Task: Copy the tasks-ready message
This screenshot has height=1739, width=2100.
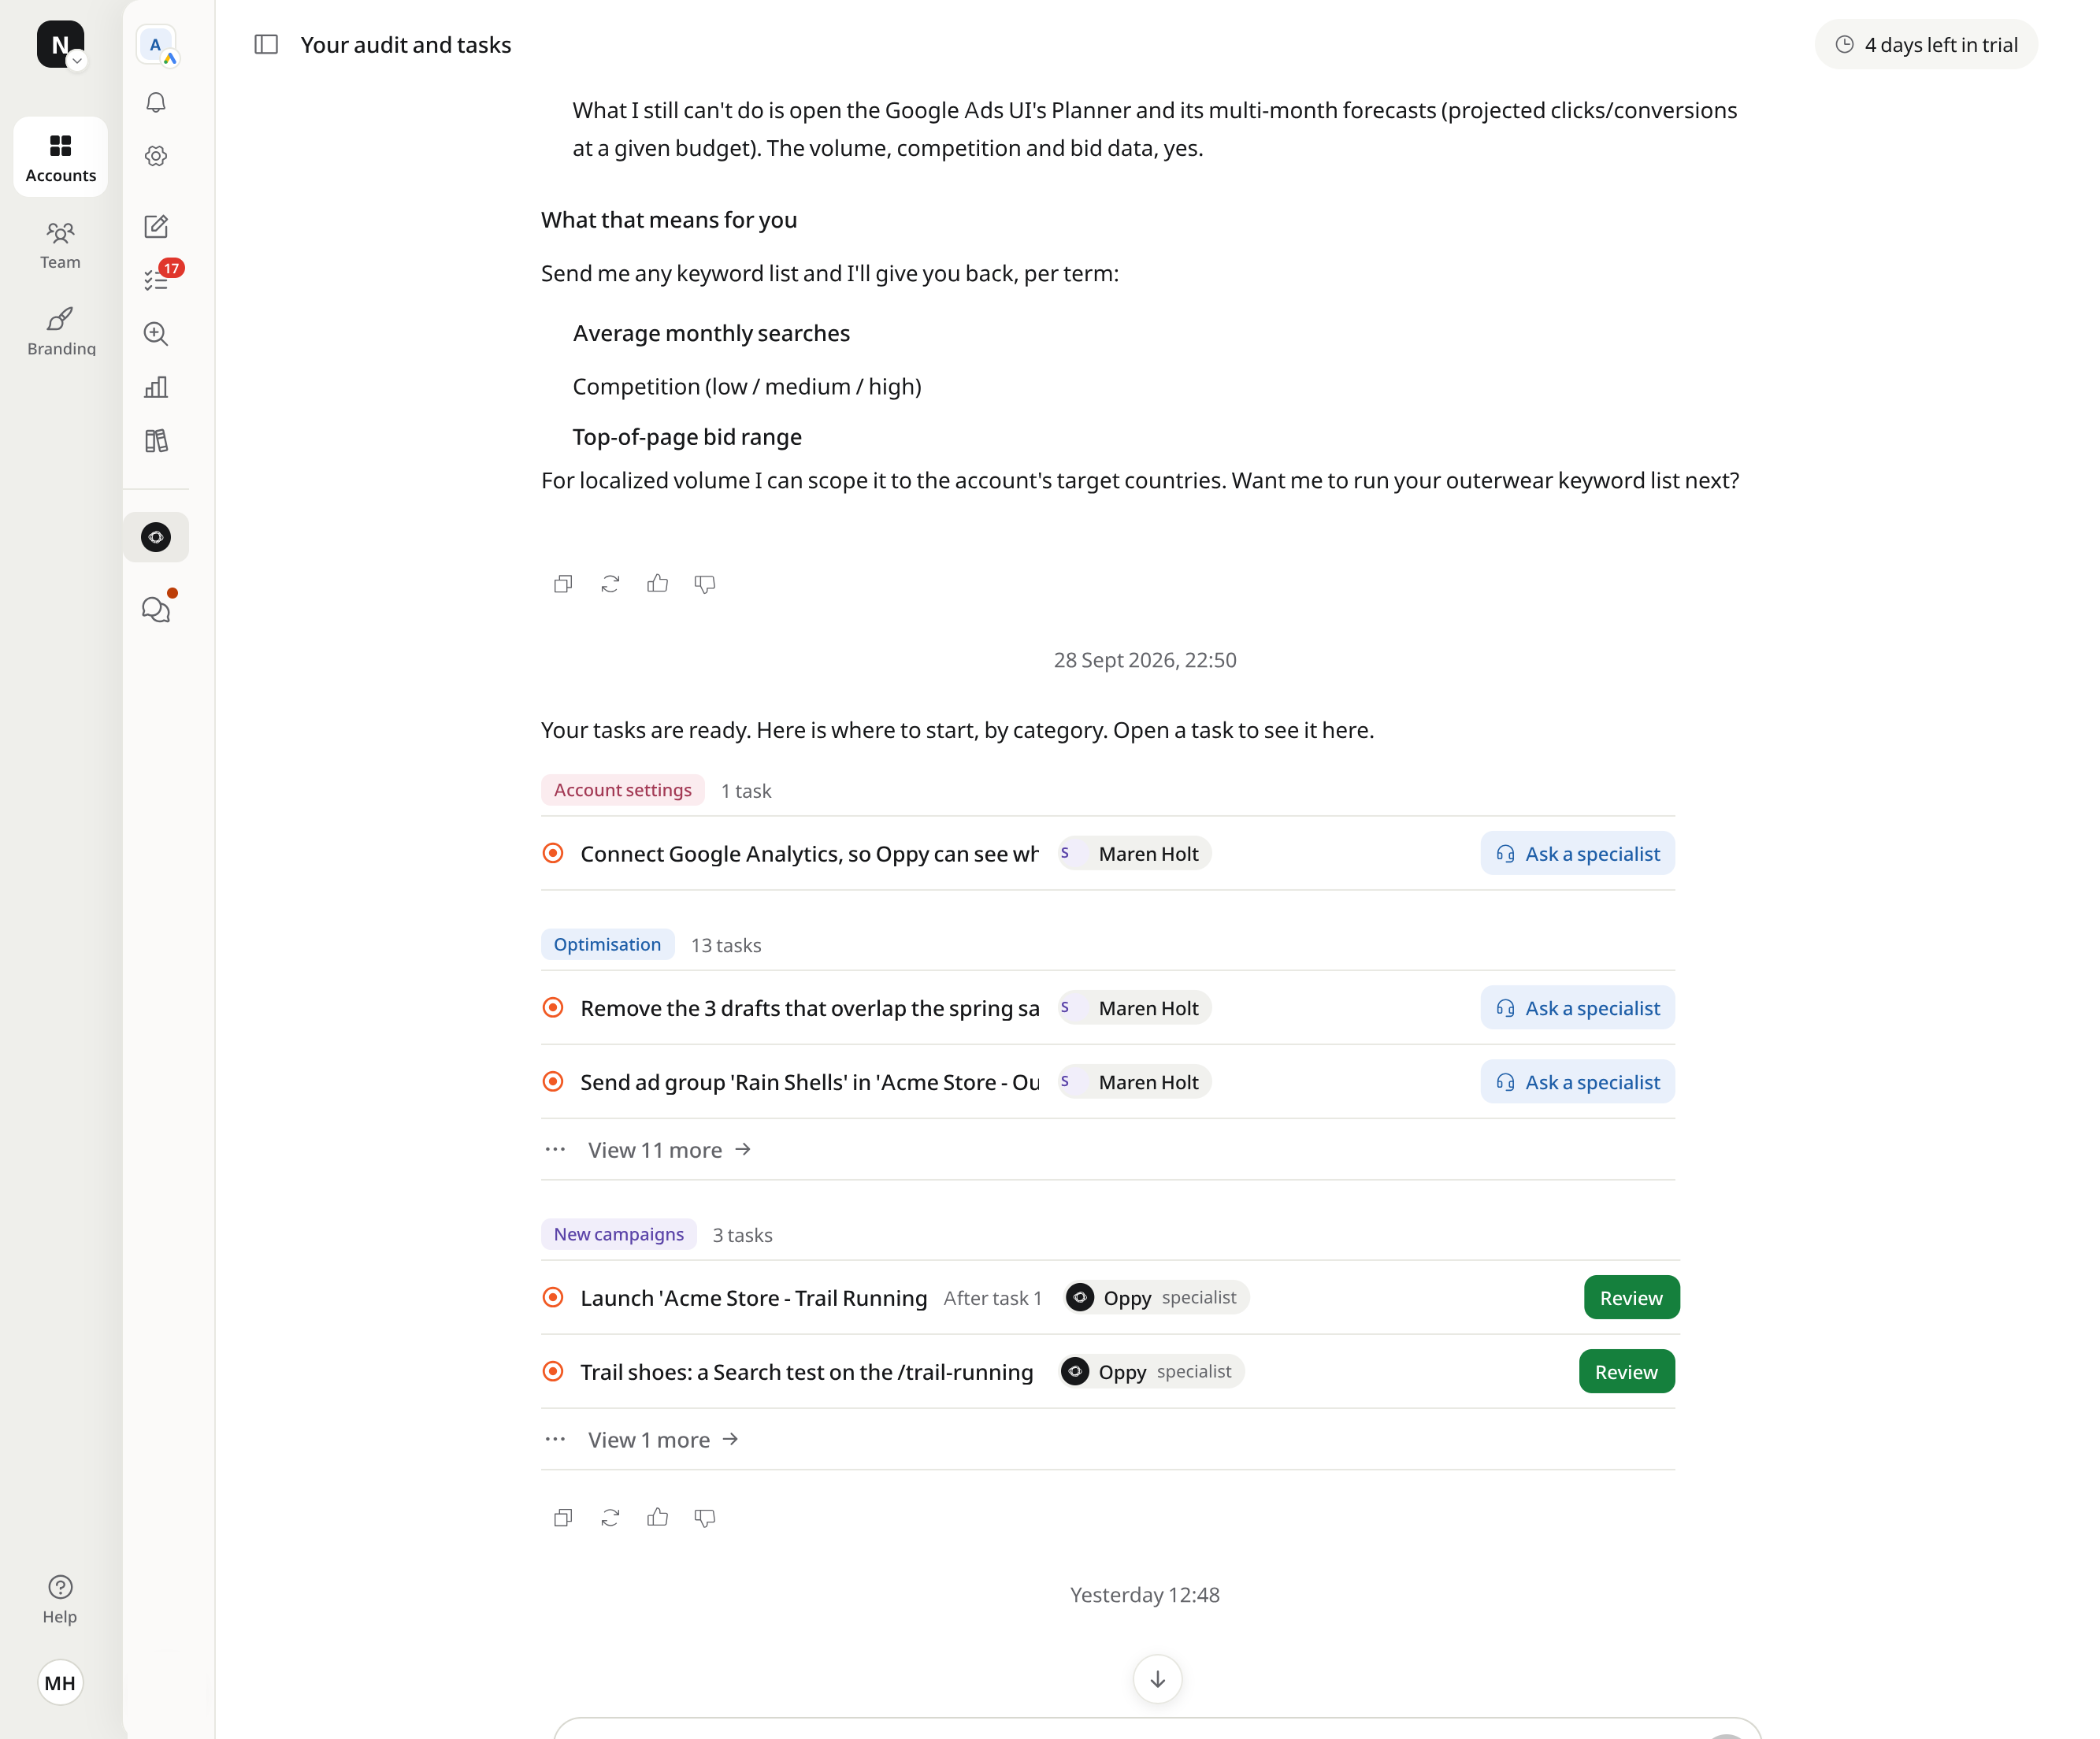Action: 563,1518
